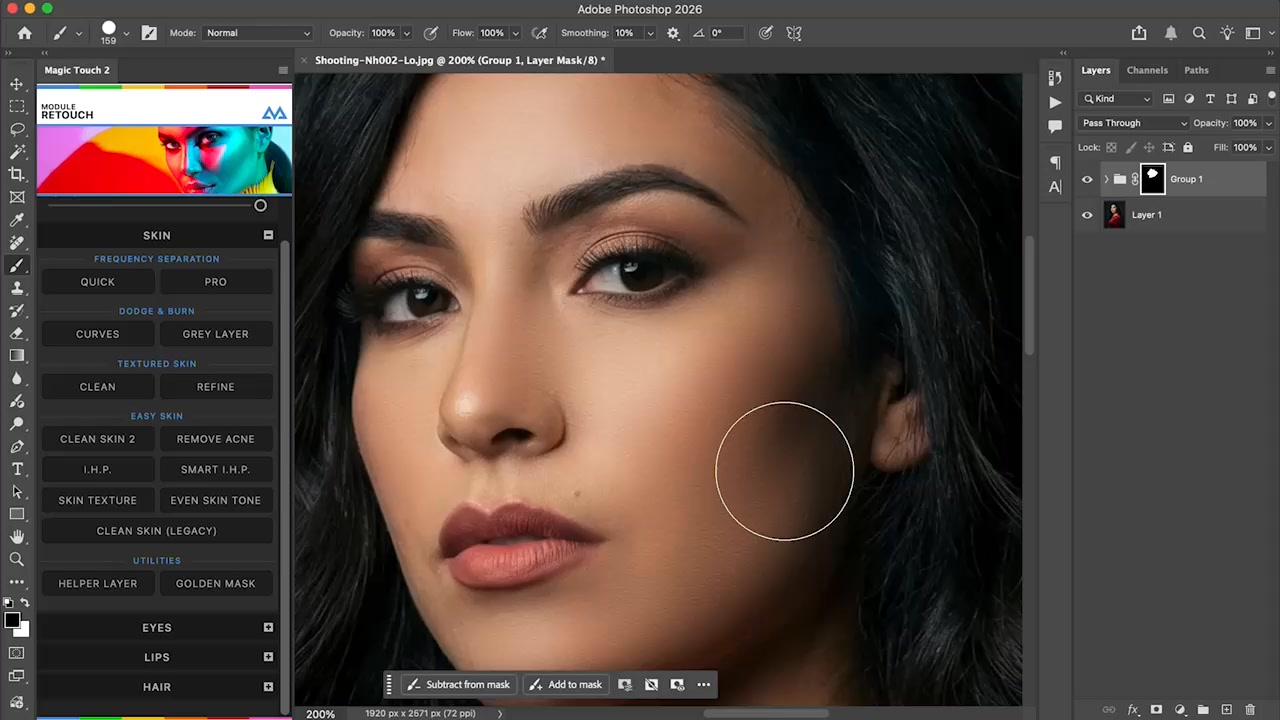Hide the Group 1 layer visibility

[x=1087, y=179]
